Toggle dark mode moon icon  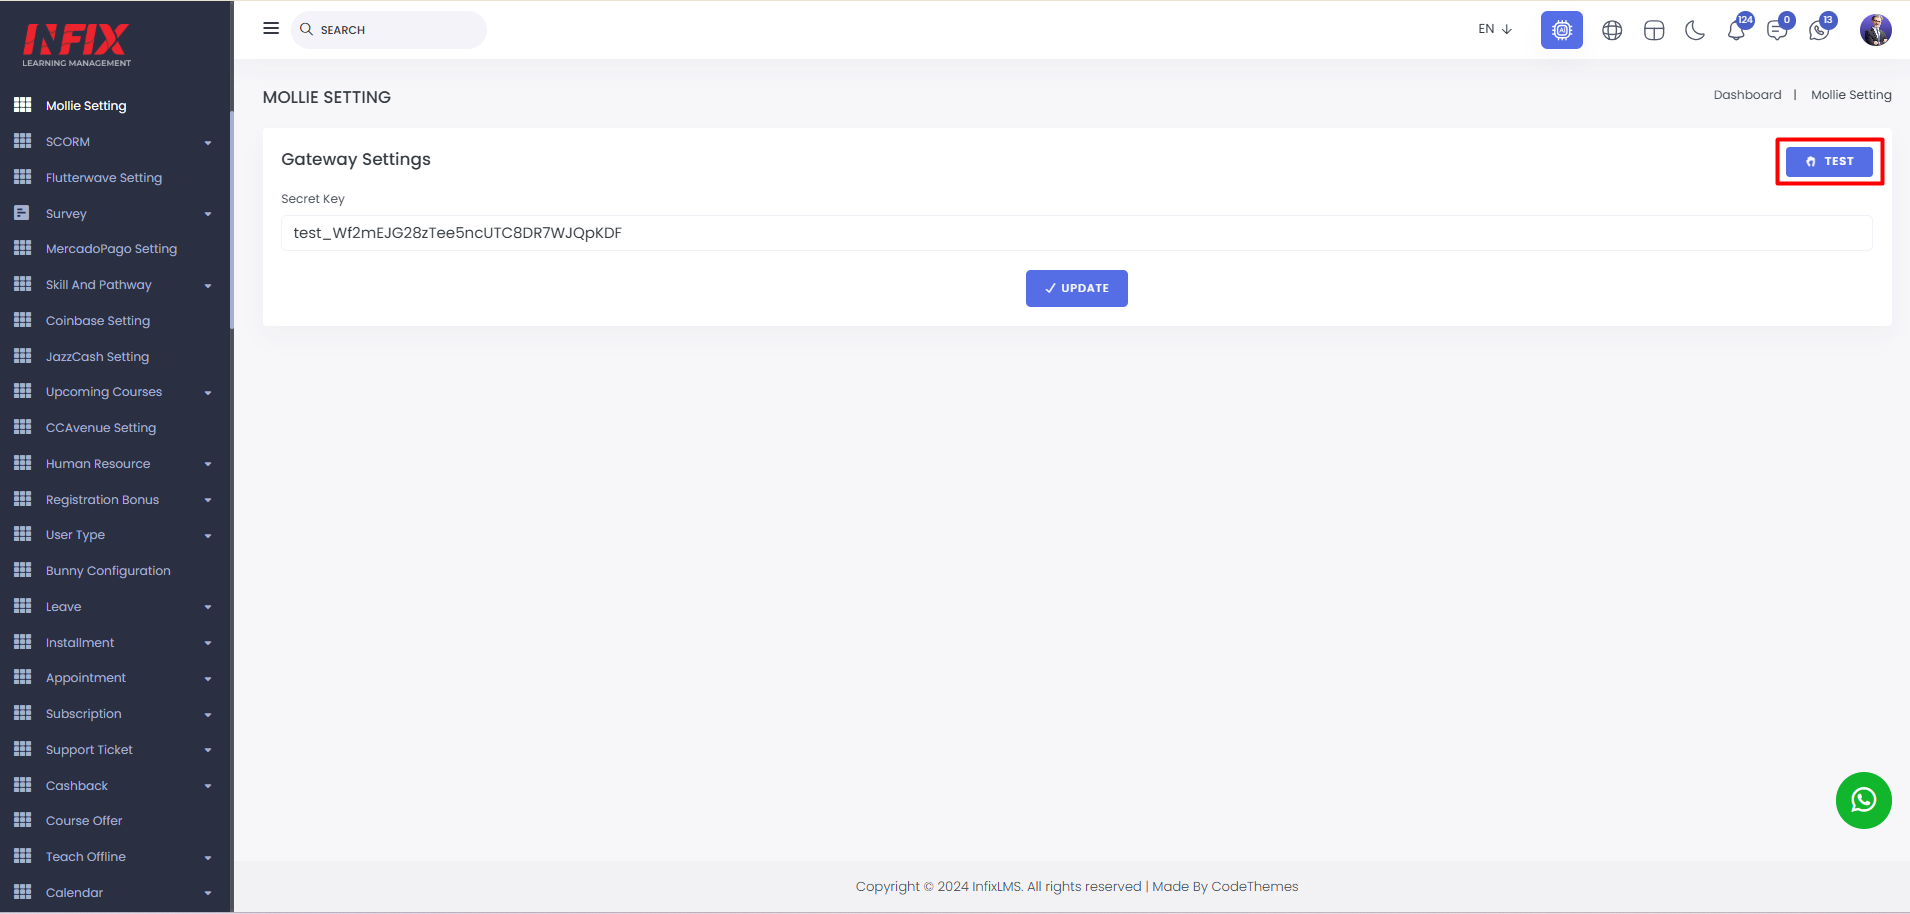[x=1695, y=31]
